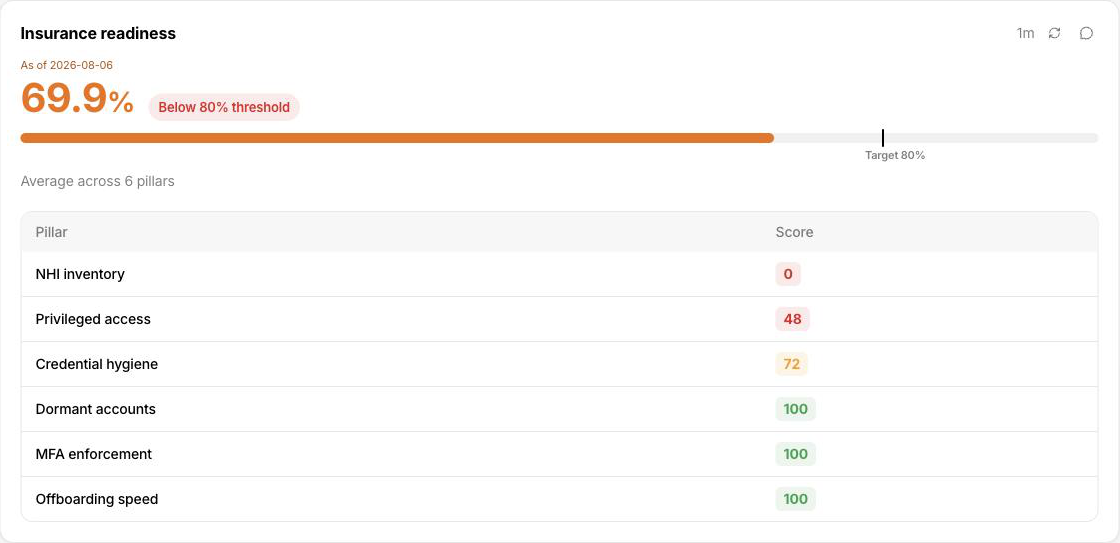Image resolution: width=1120 pixels, height=543 pixels.
Task: Select the Offboarding speed row
Action: point(559,499)
